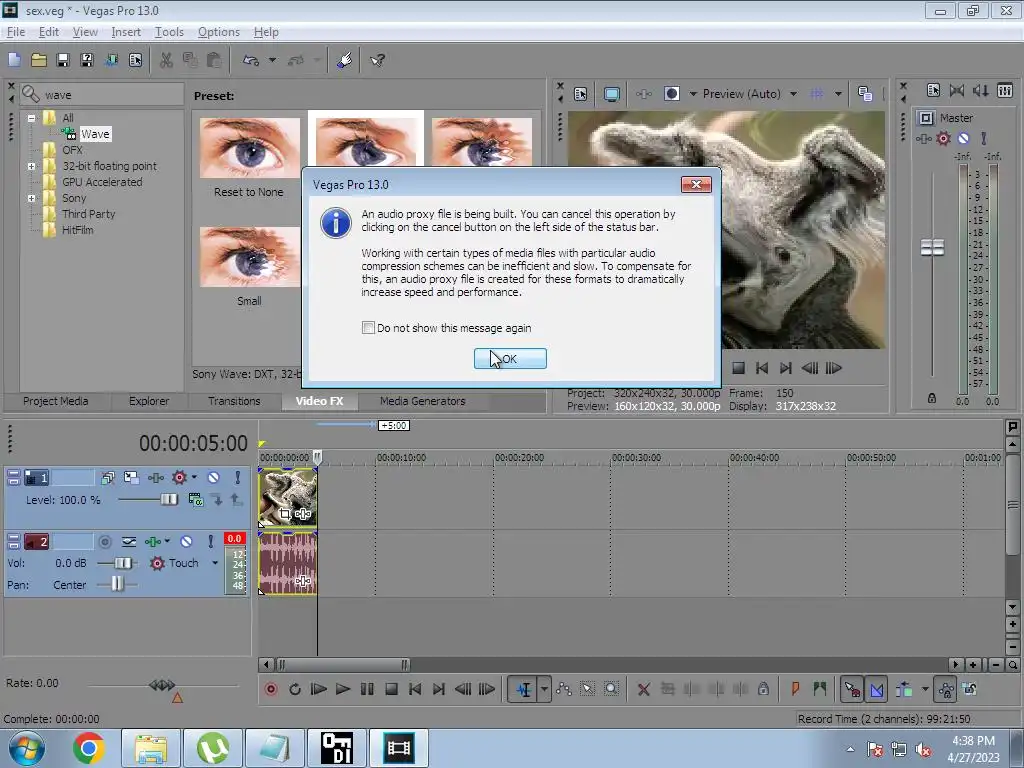Expand the 32-bit floating point folder

pyautogui.click(x=31, y=167)
